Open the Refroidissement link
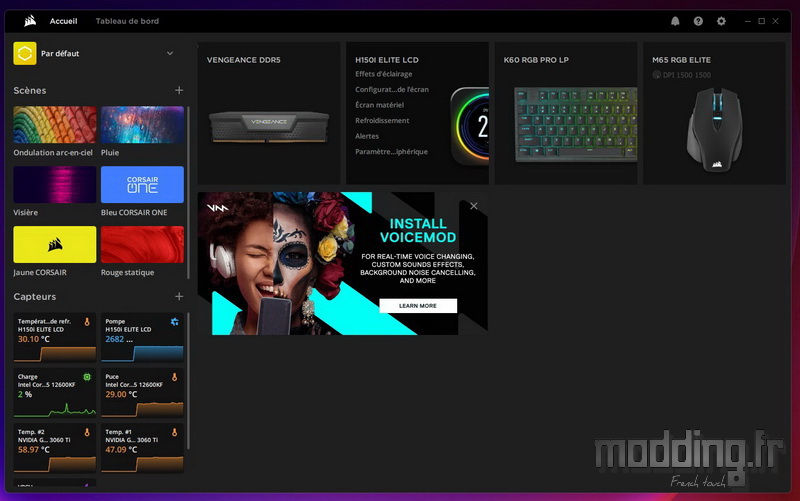This screenshot has height=501, width=800. coord(382,120)
